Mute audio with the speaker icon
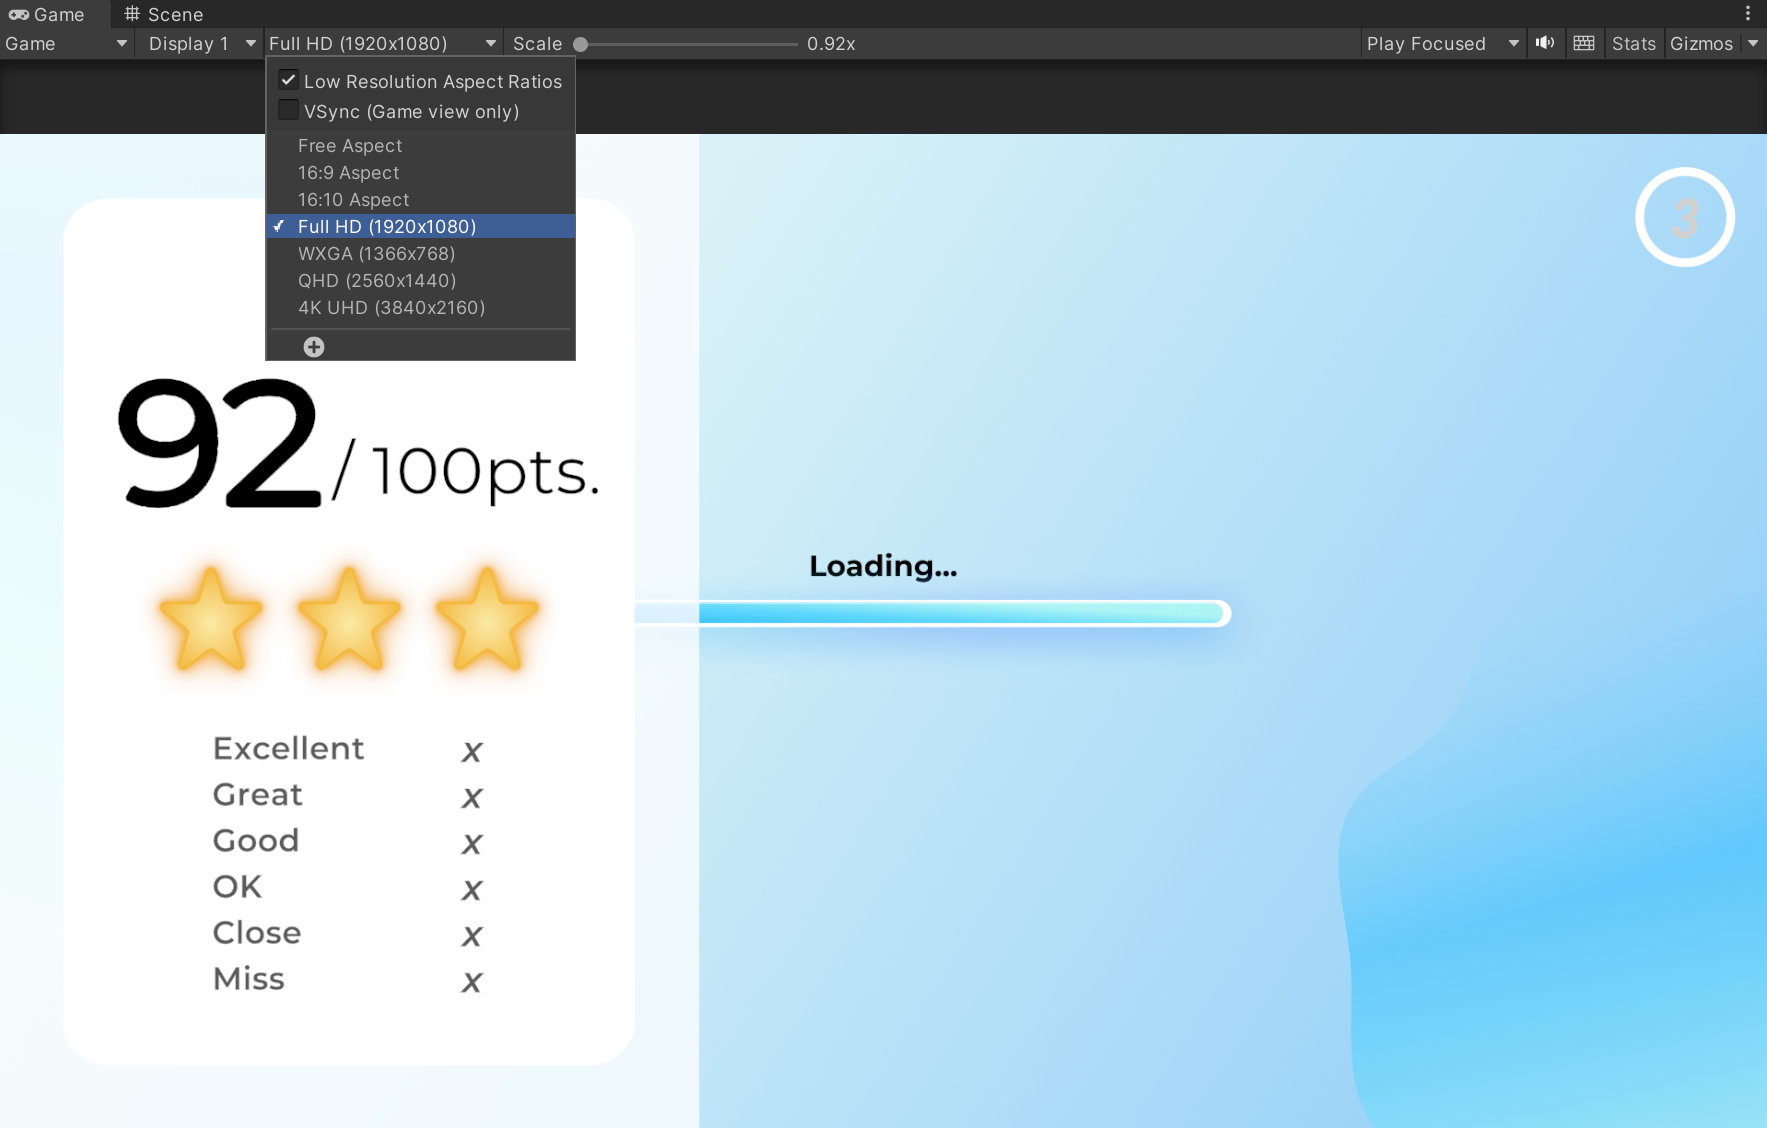 pos(1545,43)
